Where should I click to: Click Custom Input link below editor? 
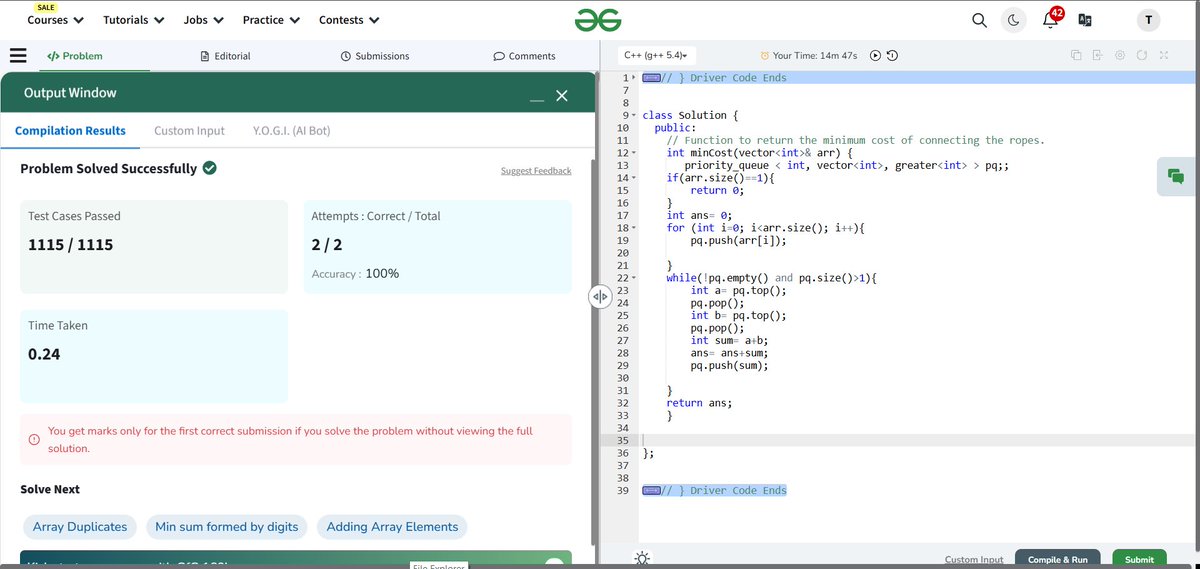(x=974, y=560)
